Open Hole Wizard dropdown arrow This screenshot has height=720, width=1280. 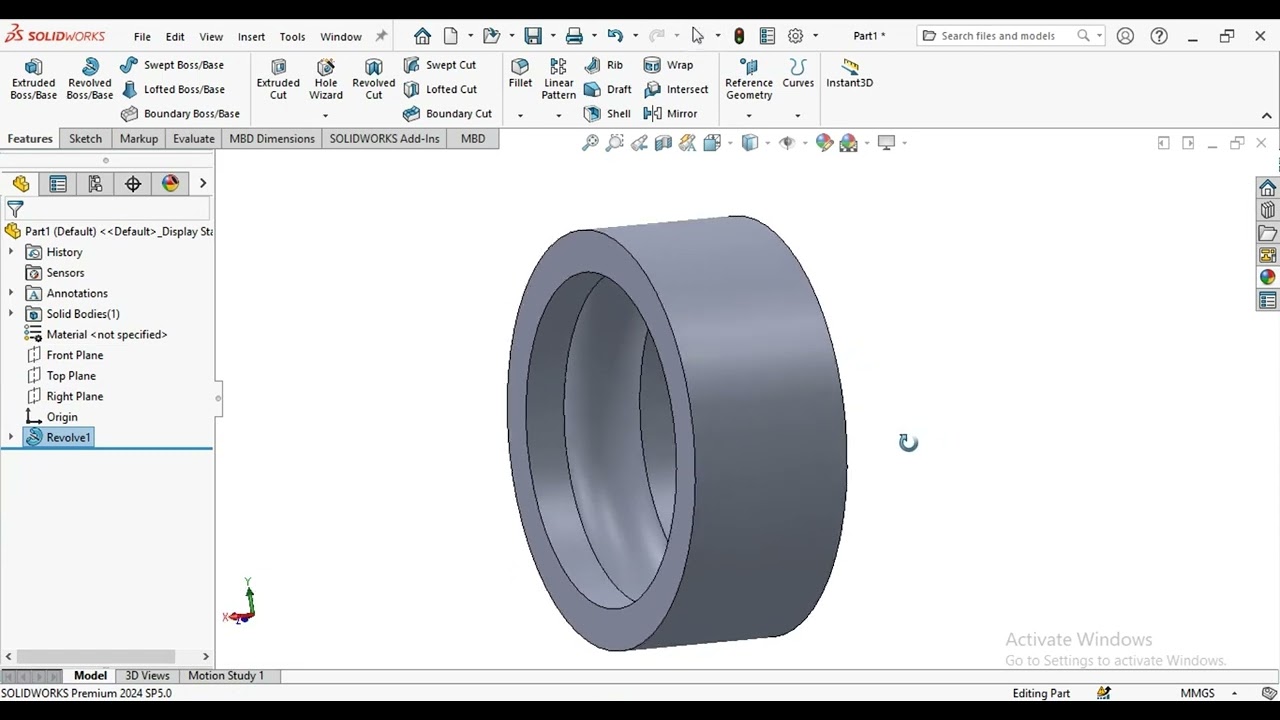click(325, 116)
